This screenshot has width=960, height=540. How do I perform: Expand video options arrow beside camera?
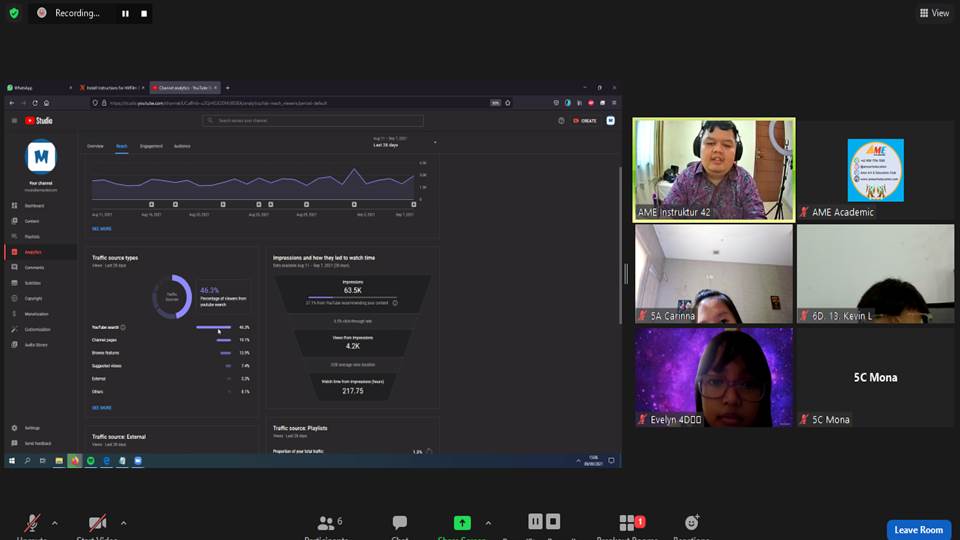point(123,523)
